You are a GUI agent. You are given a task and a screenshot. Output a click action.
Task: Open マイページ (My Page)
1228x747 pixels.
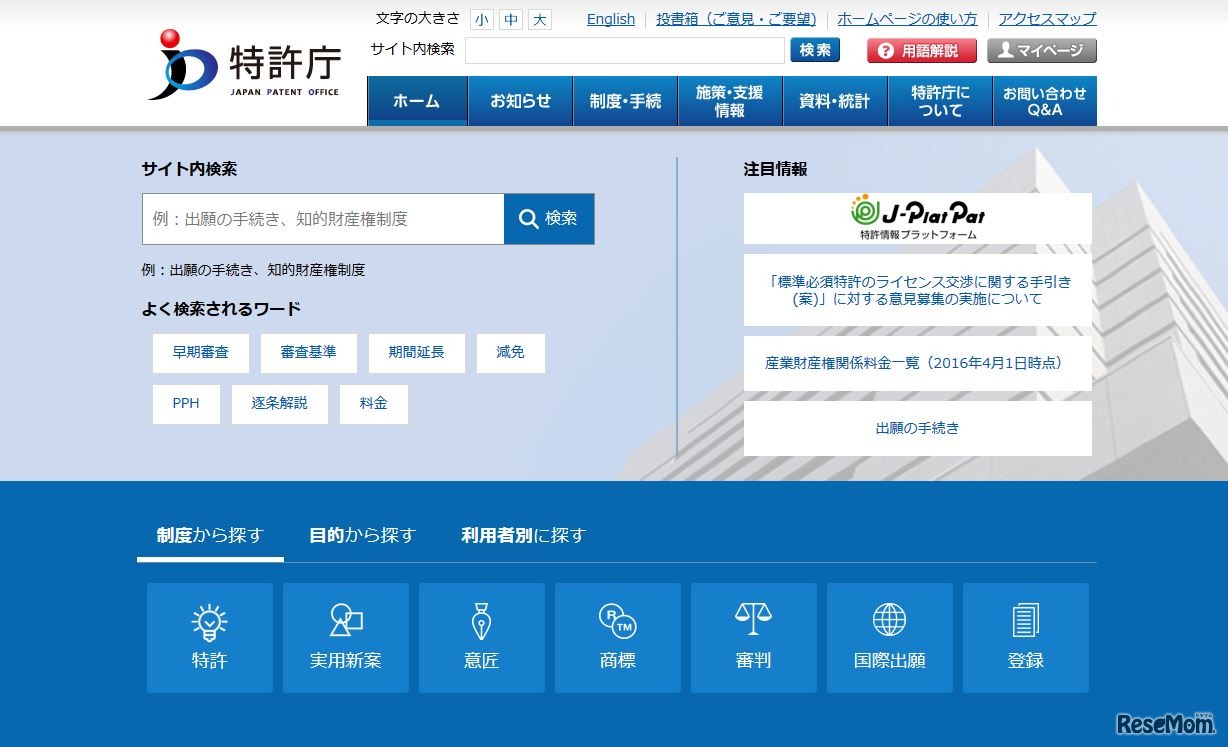pos(1043,49)
